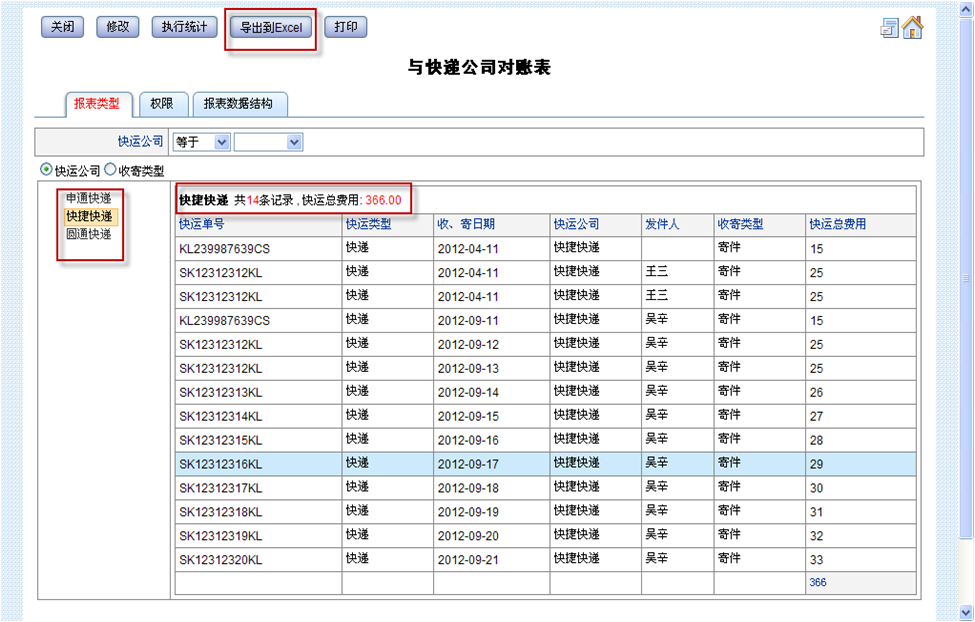Click tracking number SK12312317KL
The image size is (975, 622).
pyautogui.click(x=221, y=488)
